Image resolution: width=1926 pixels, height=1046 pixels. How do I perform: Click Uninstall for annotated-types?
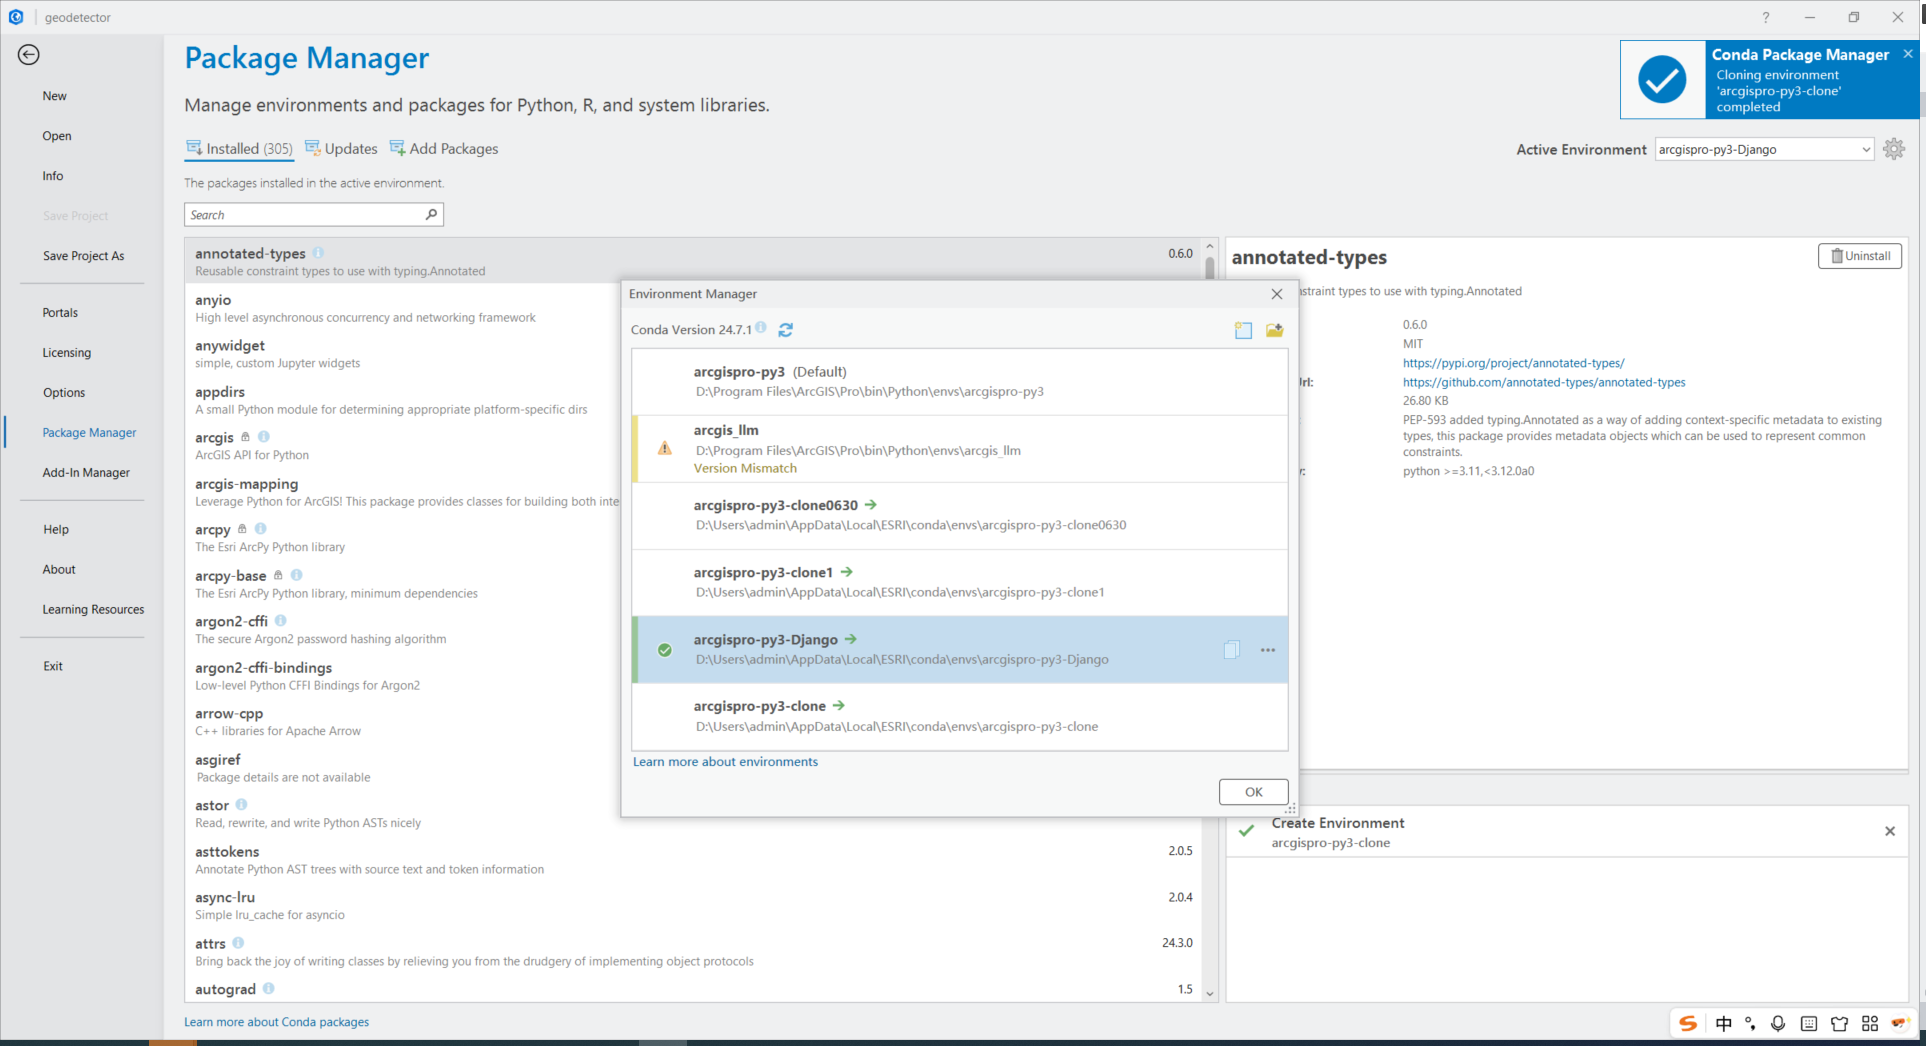pos(1860,256)
